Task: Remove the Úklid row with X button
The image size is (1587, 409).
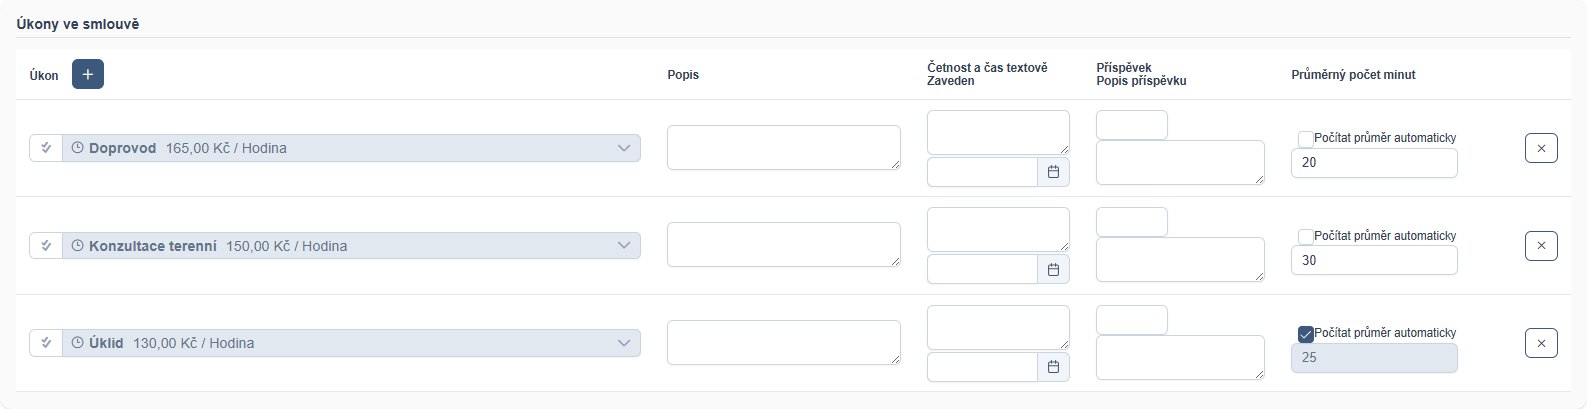Action: 1541,343
